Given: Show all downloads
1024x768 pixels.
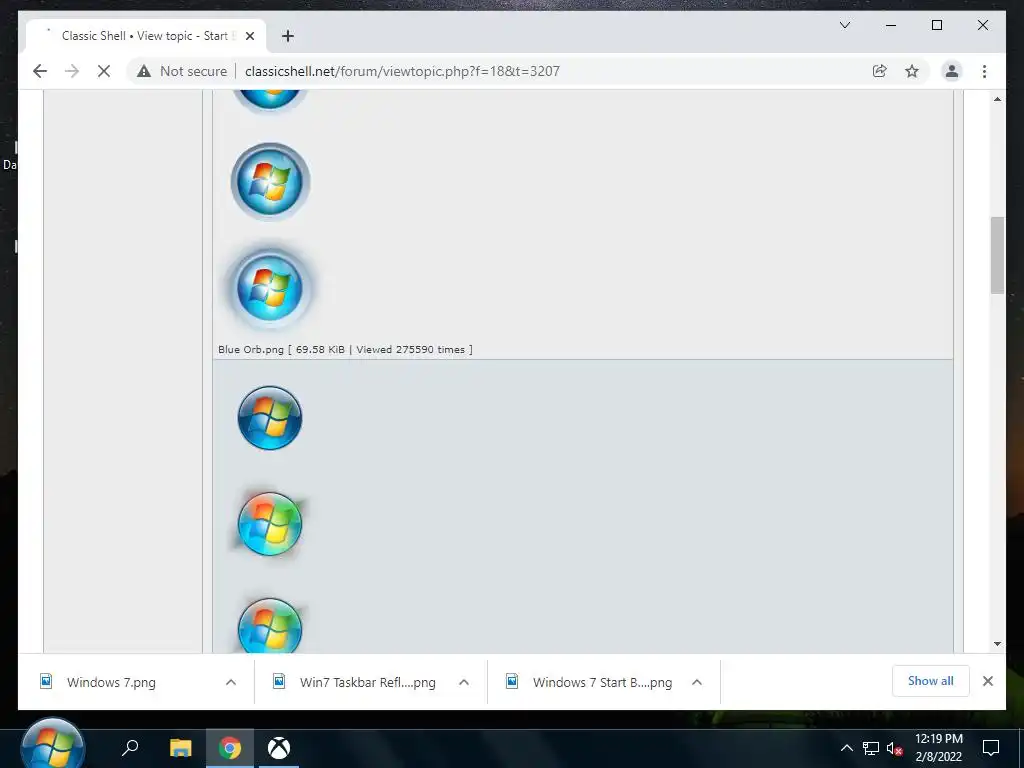Looking at the screenshot, I should (x=931, y=681).
